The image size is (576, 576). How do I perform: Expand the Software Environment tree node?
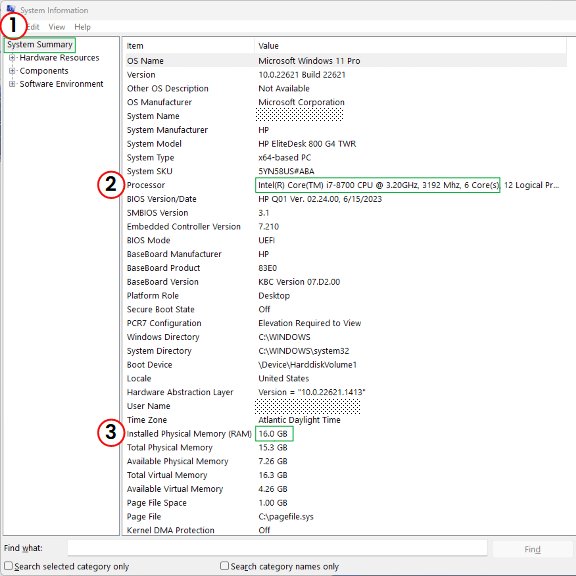tap(12, 84)
